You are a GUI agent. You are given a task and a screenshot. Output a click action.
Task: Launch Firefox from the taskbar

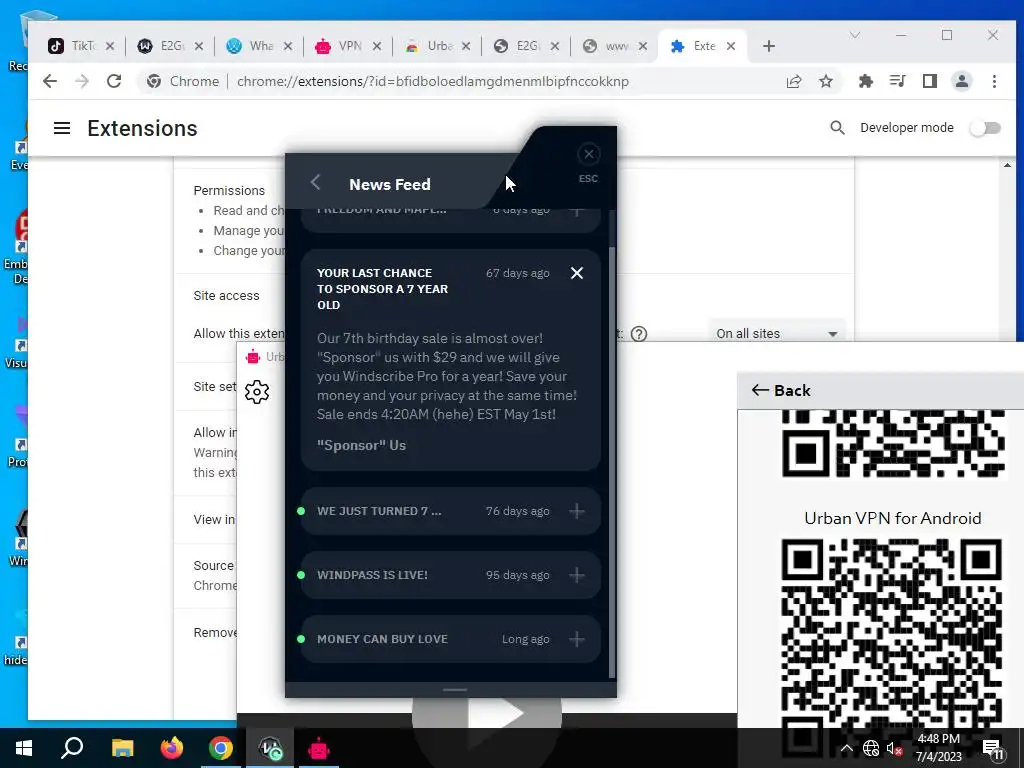pyautogui.click(x=172, y=748)
